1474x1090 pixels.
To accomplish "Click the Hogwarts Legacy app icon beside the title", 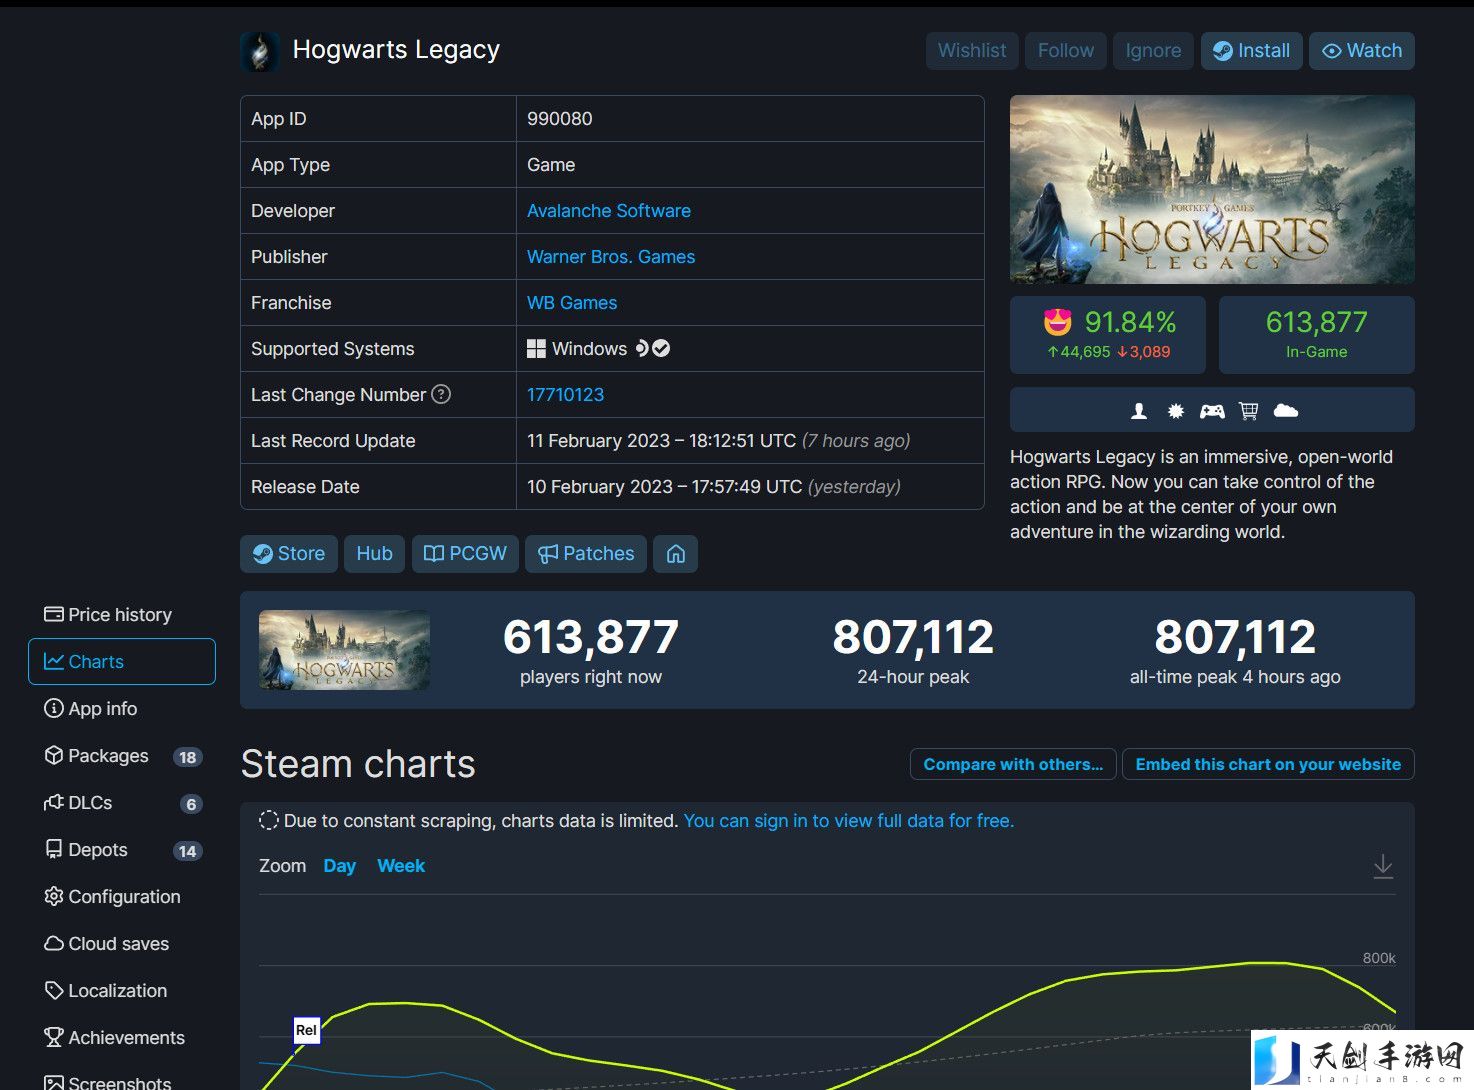I will click(x=260, y=51).
